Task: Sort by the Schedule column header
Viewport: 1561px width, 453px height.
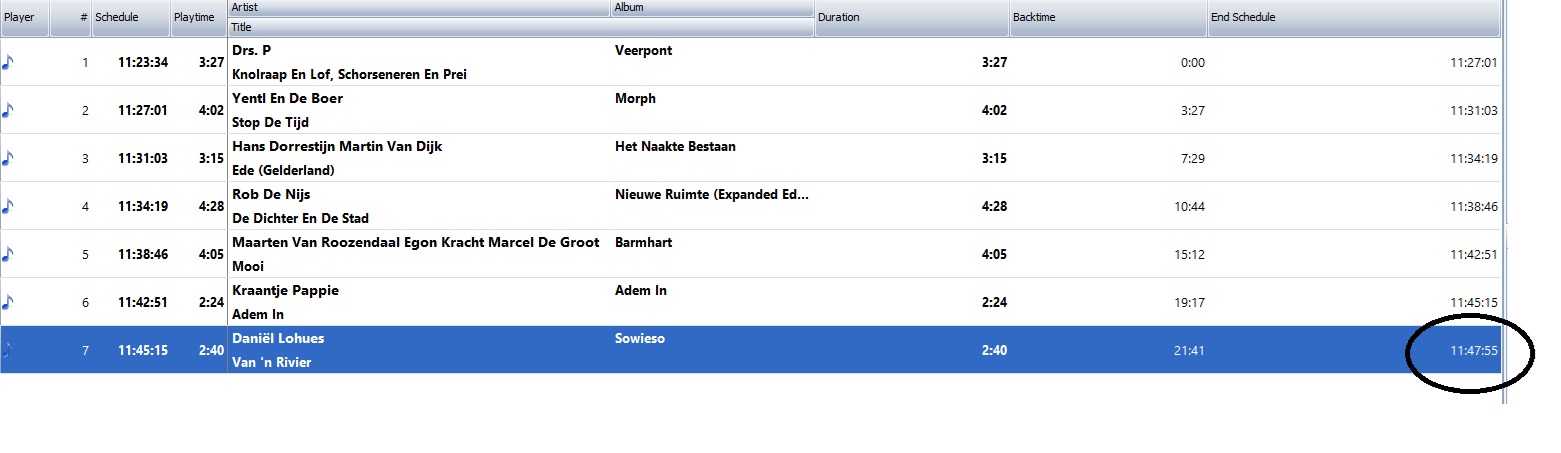Action: tap(129, 17)
